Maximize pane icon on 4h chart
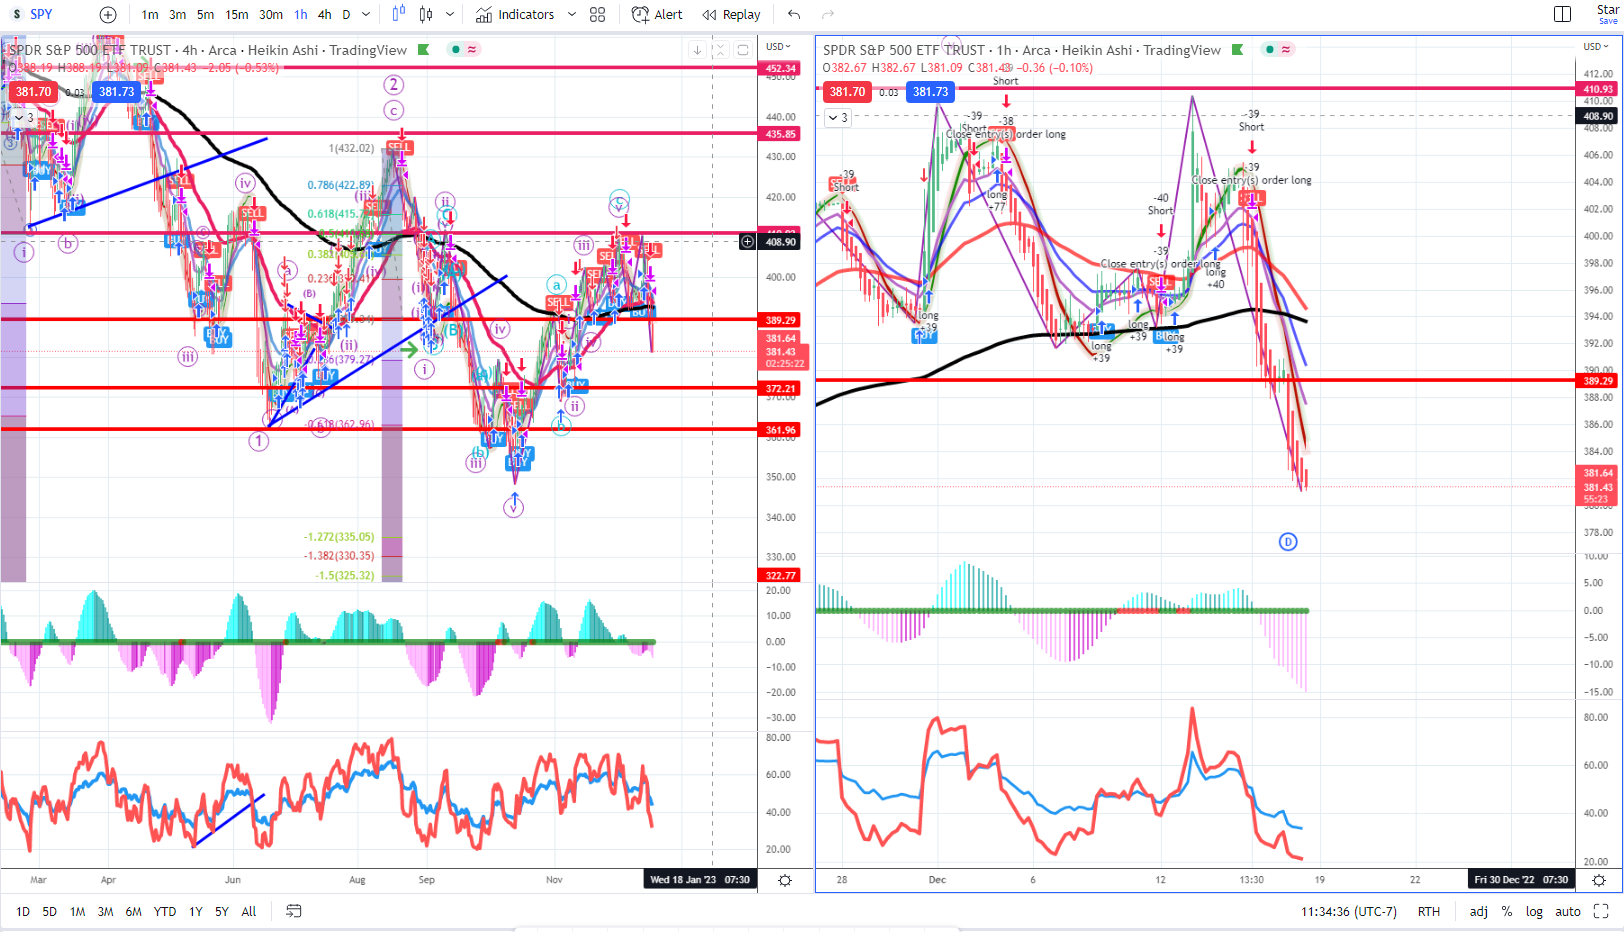The width and height of the screenshot is (1624, 932). coord(743,50)
